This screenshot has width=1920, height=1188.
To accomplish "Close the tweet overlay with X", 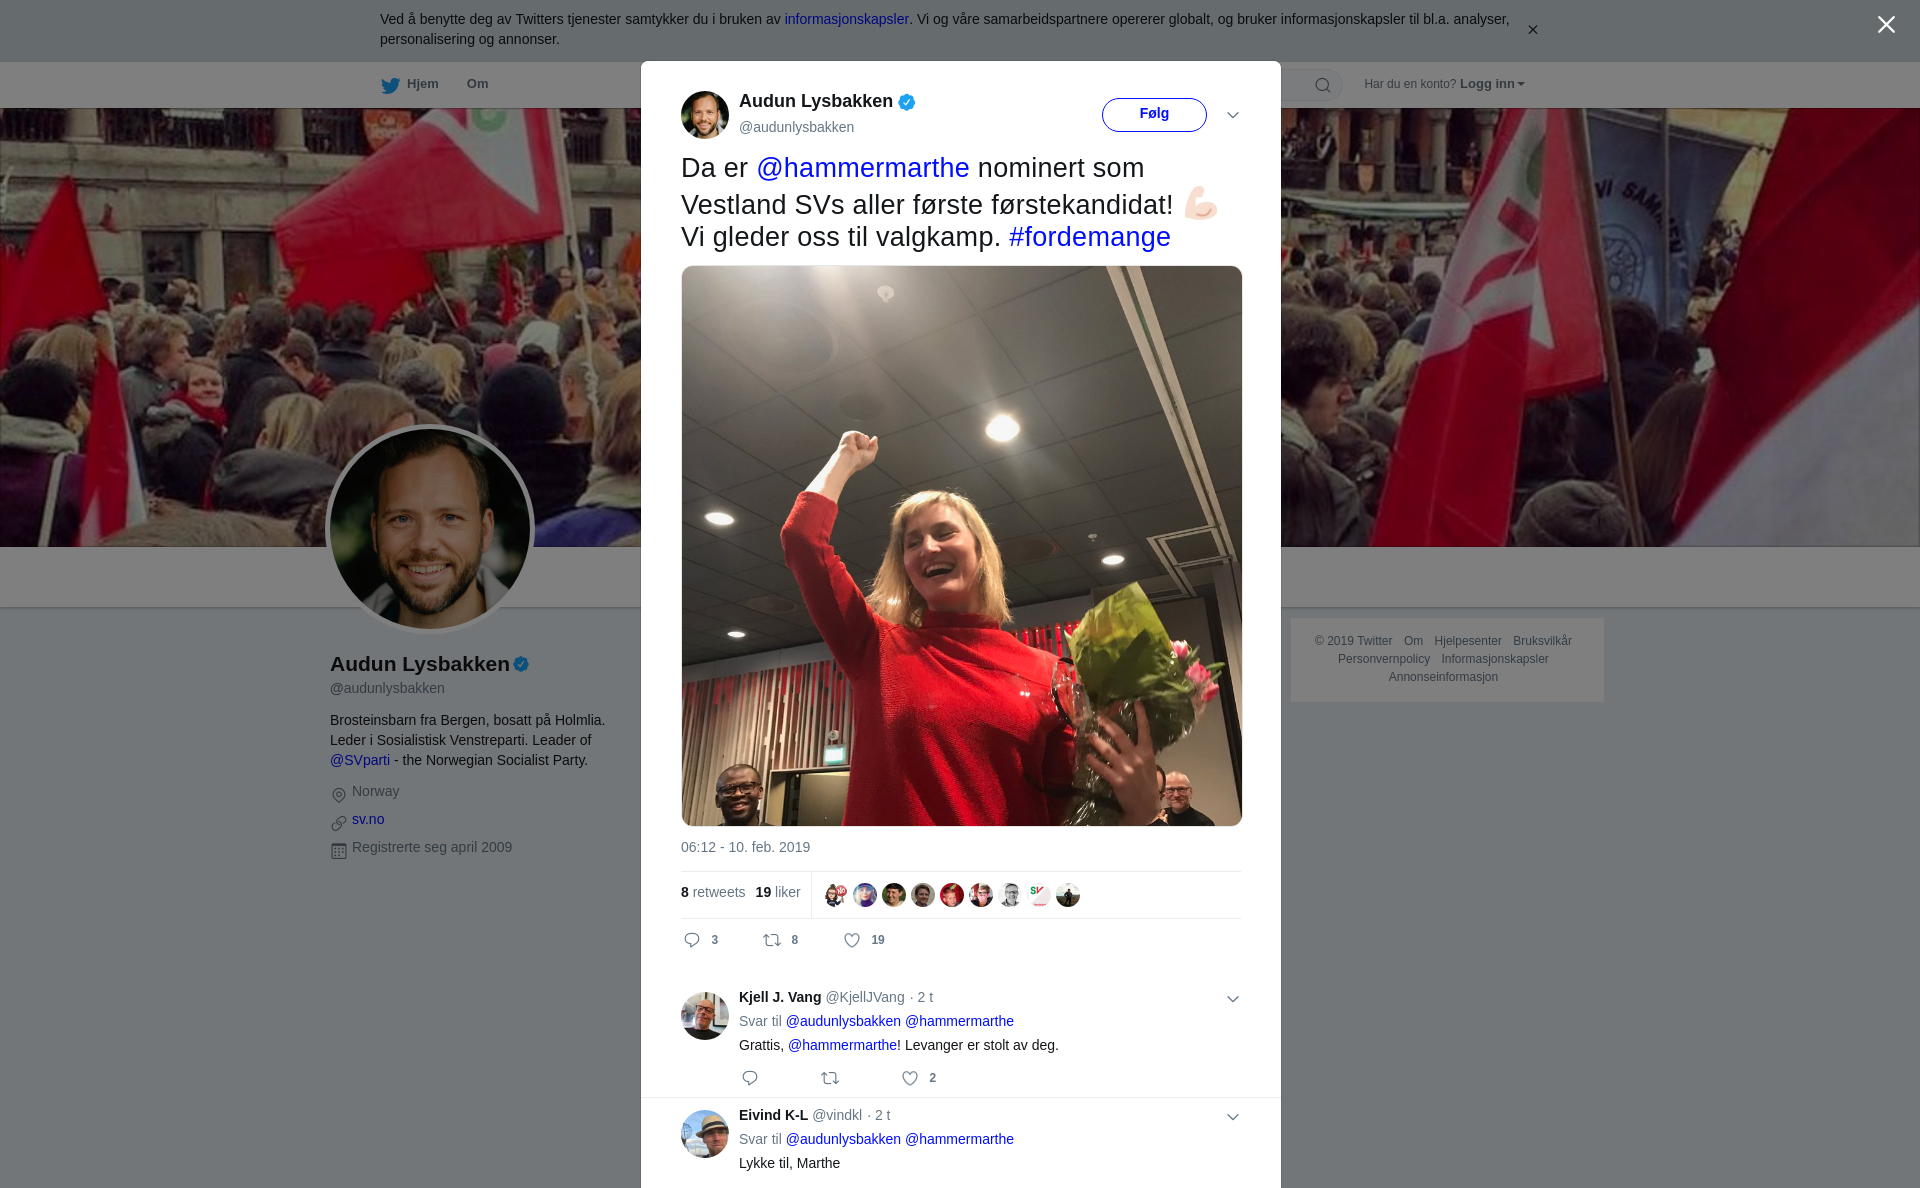I will [x=1886, y=25].
